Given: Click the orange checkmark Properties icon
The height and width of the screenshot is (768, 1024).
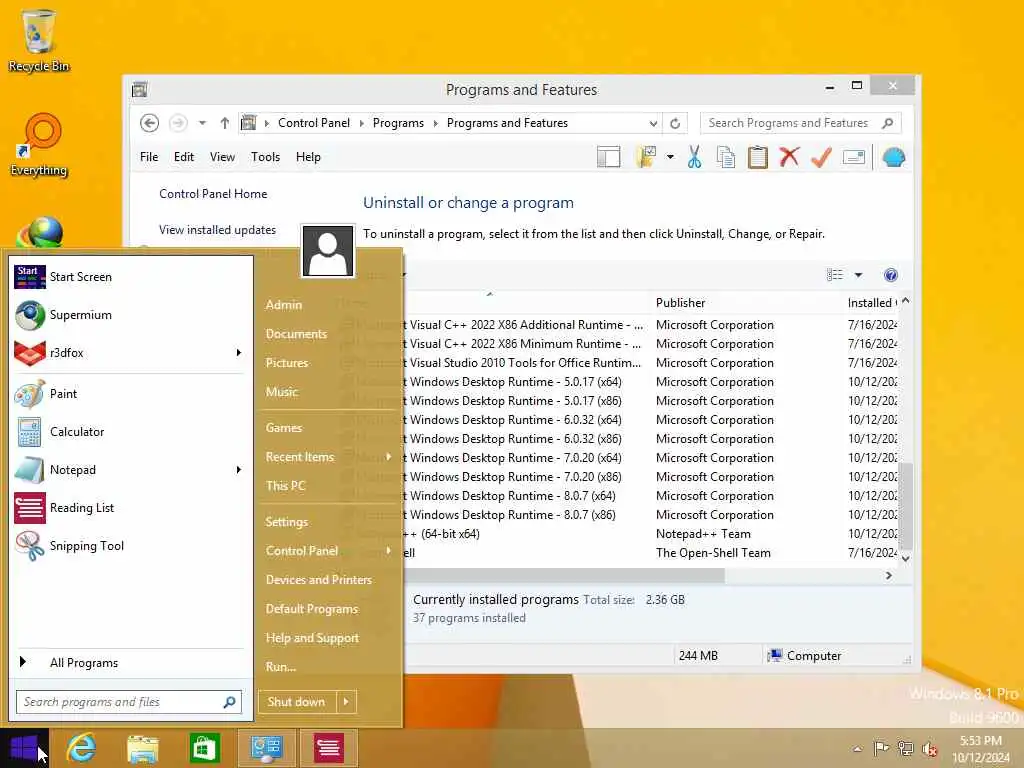Looking at the screenshot, I should click(x=822, y=157).
